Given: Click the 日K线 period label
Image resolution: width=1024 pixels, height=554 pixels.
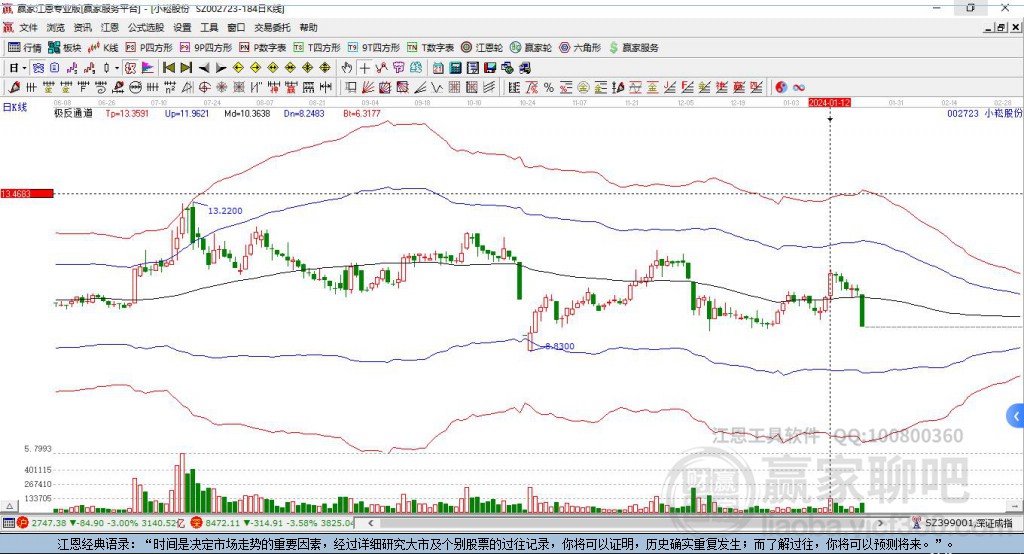Looking at the screenshot, I should click(x=15, y=107).
